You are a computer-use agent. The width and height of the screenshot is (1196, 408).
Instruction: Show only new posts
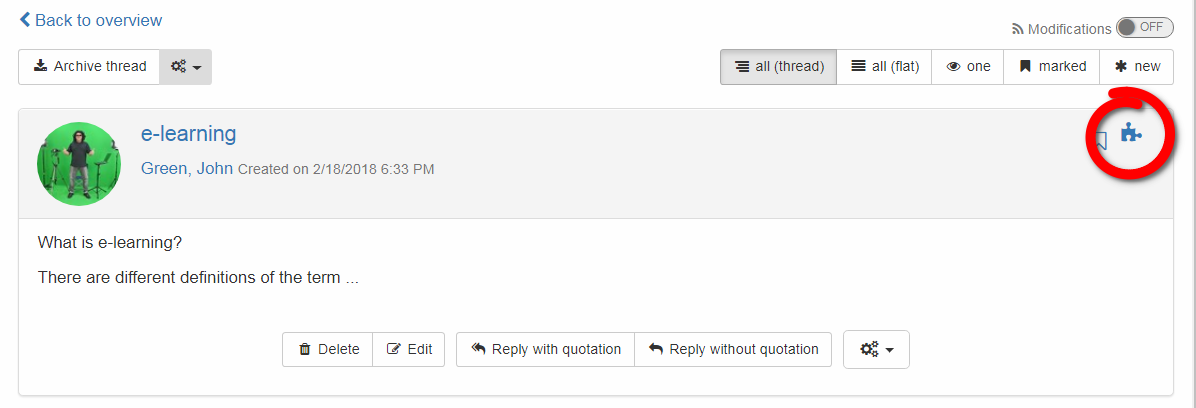pyautogui.click(x=1137, y=67)
